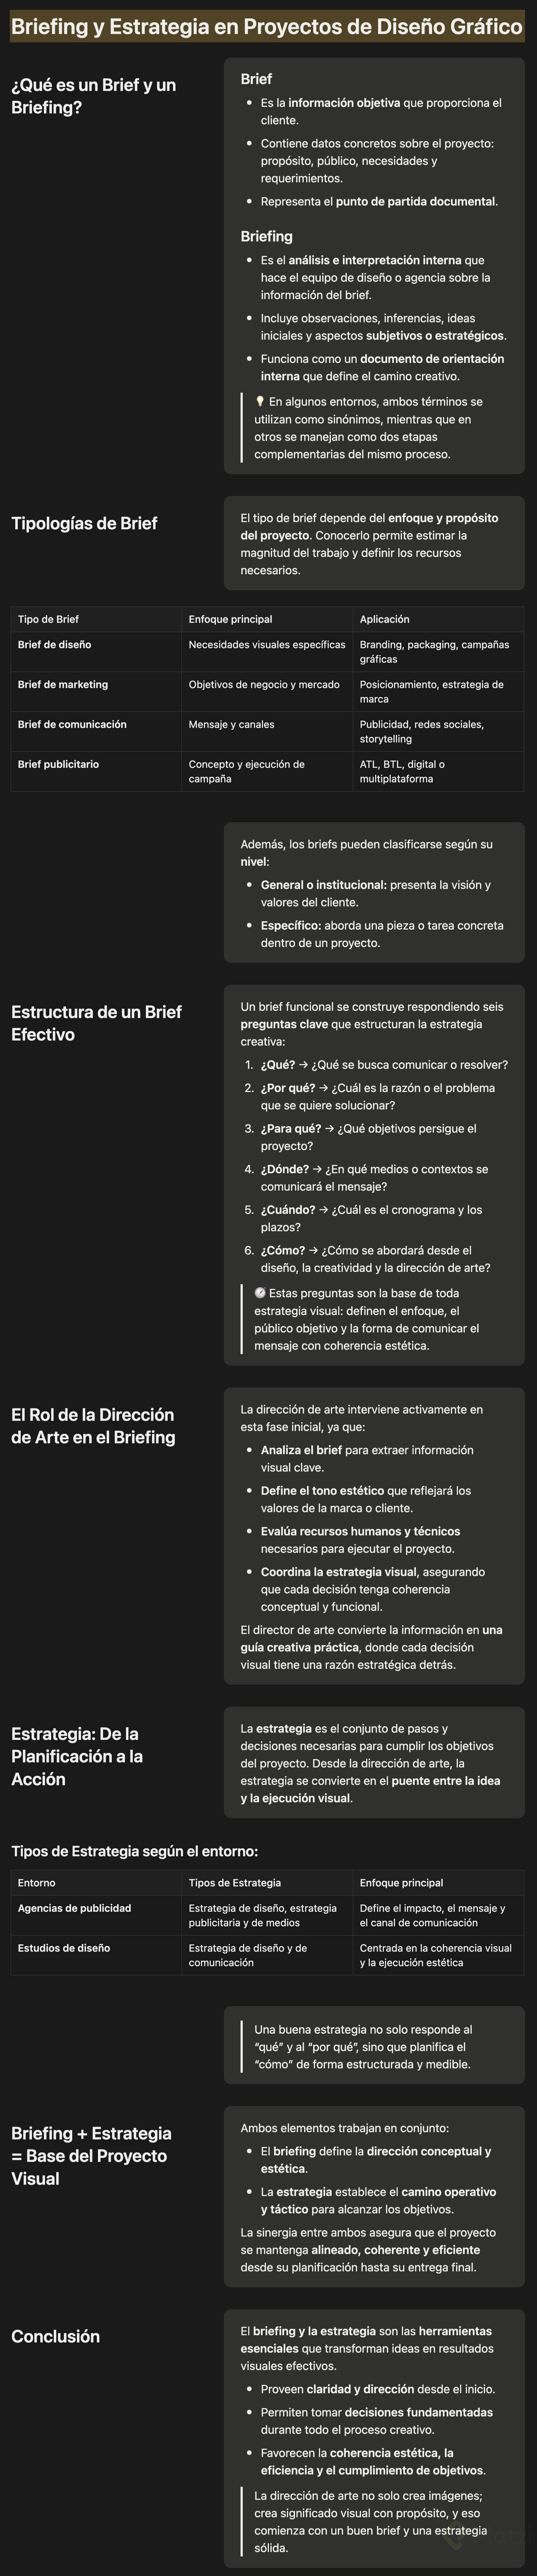
Task: Select the '¿Qué es un Brief y un Briefing?' heading
Action: [x=94, y=96]
